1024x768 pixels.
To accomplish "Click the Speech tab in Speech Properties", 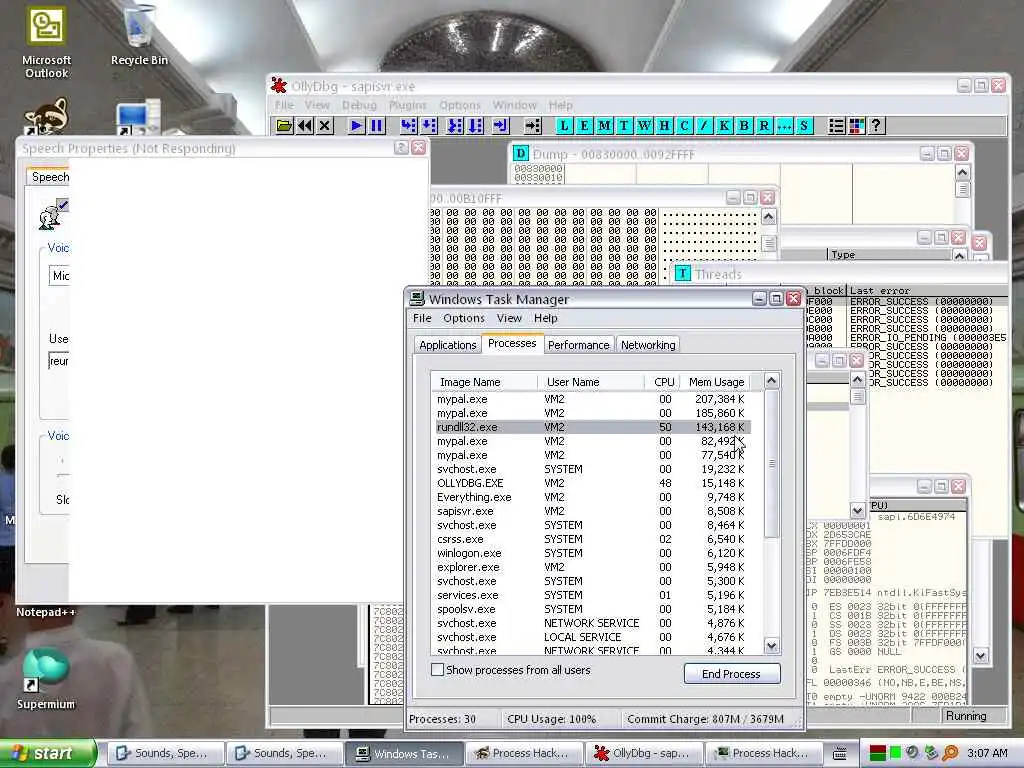I will tap(50, 177).
